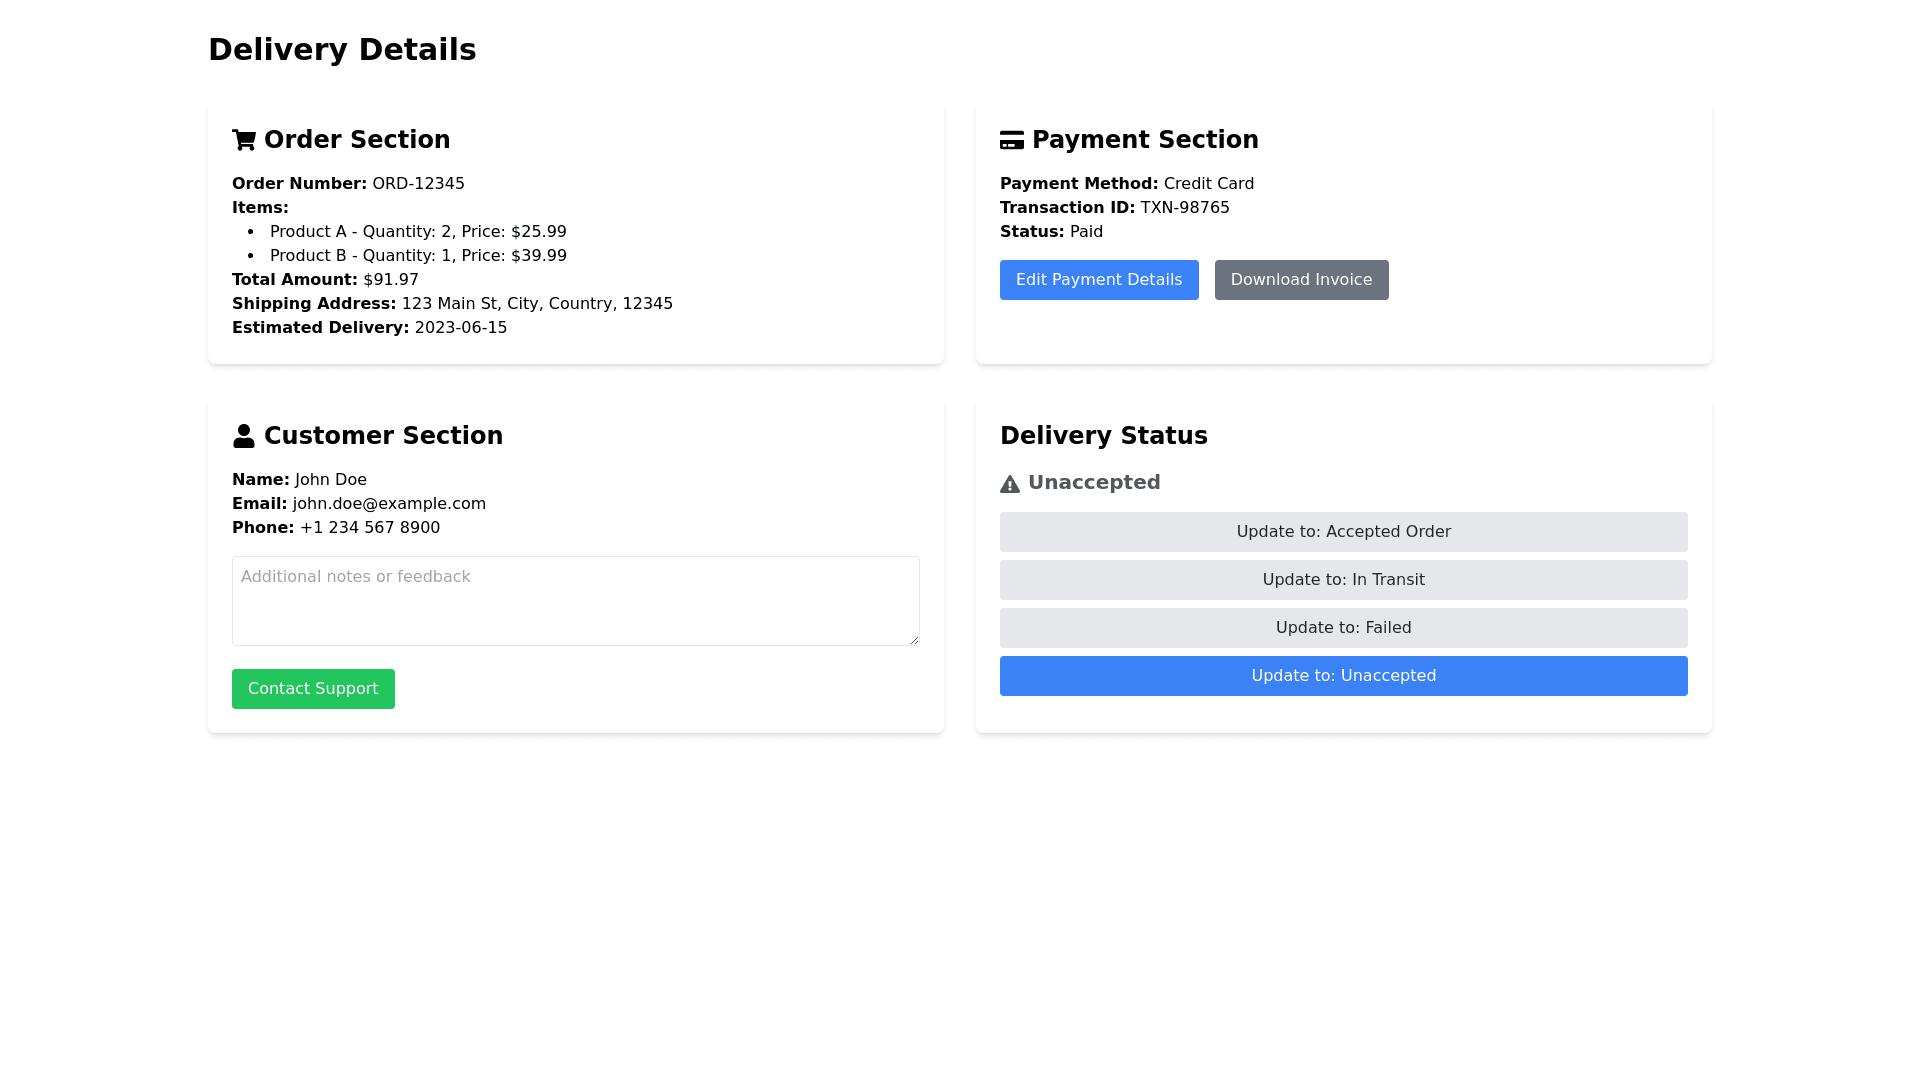
Task: Choose Update to: Unaccepted
Action: 1343,676
